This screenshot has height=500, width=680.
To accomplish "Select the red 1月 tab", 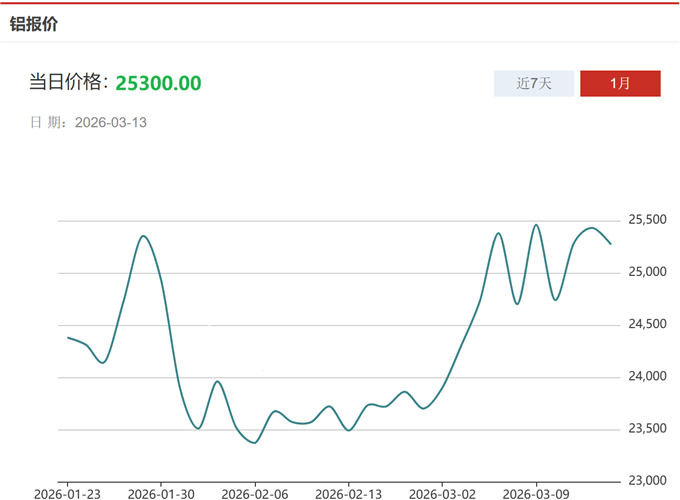I will (620, 84).
